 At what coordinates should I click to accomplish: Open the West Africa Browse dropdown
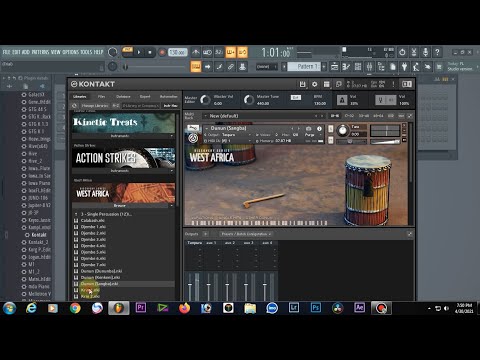(123, 206)
